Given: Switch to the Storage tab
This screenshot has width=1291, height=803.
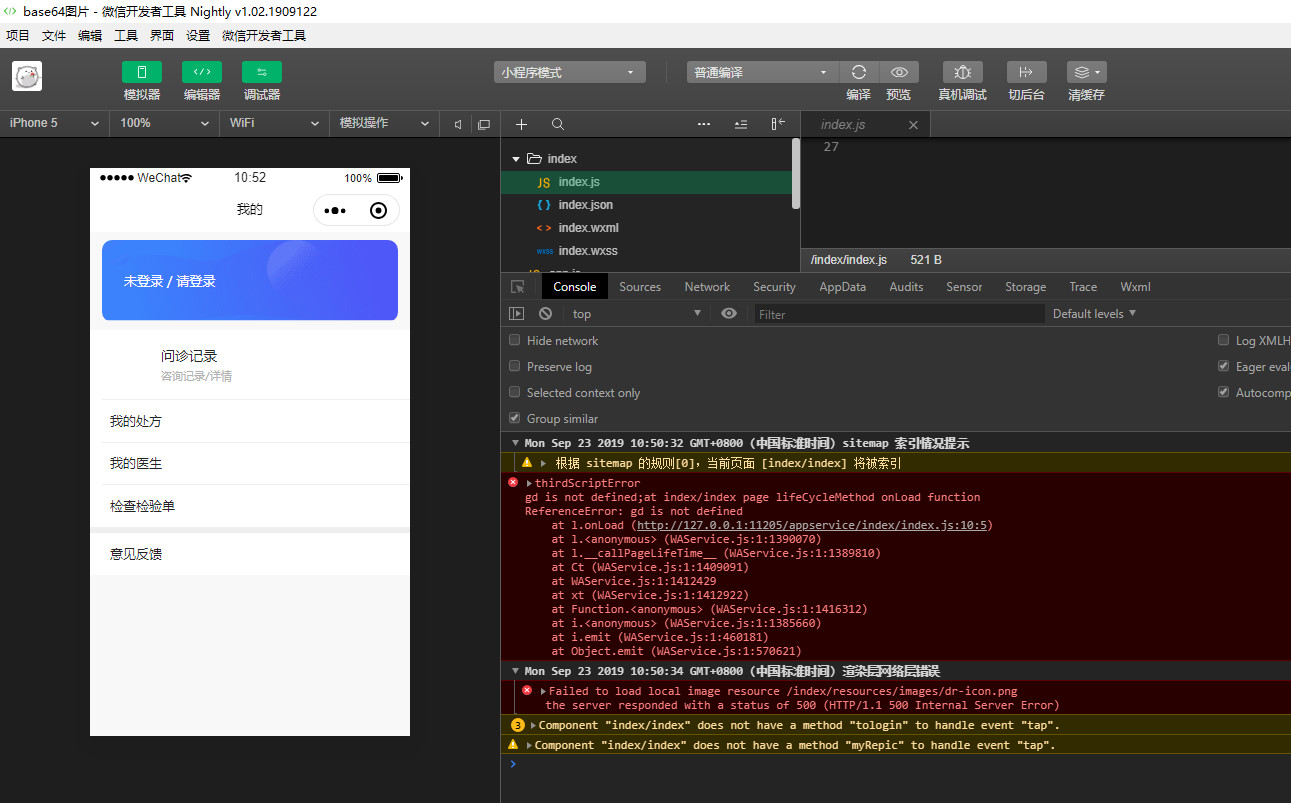Looking at the screenshot, I should tap(1025, 287).
